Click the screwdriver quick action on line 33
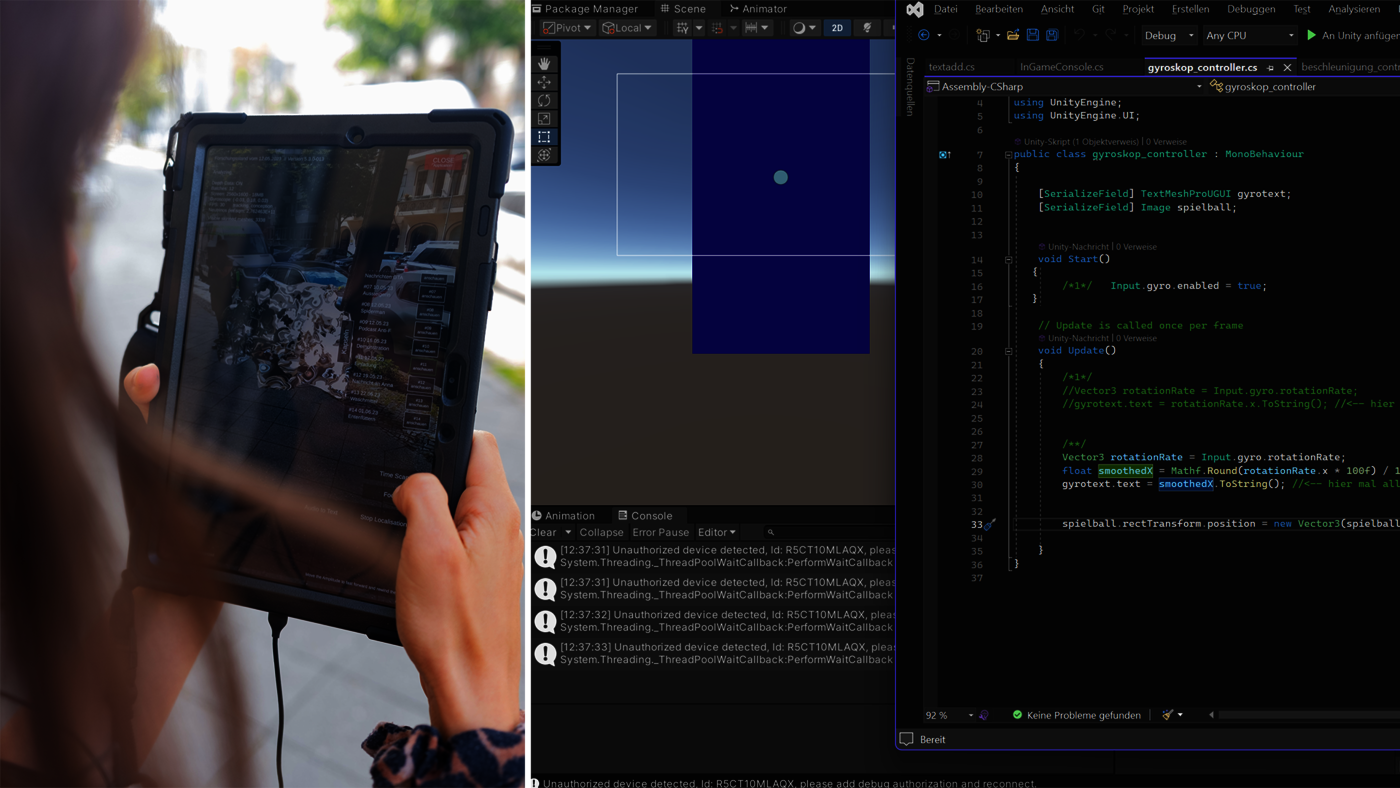 pyautogui.click(x=990, y=524)
